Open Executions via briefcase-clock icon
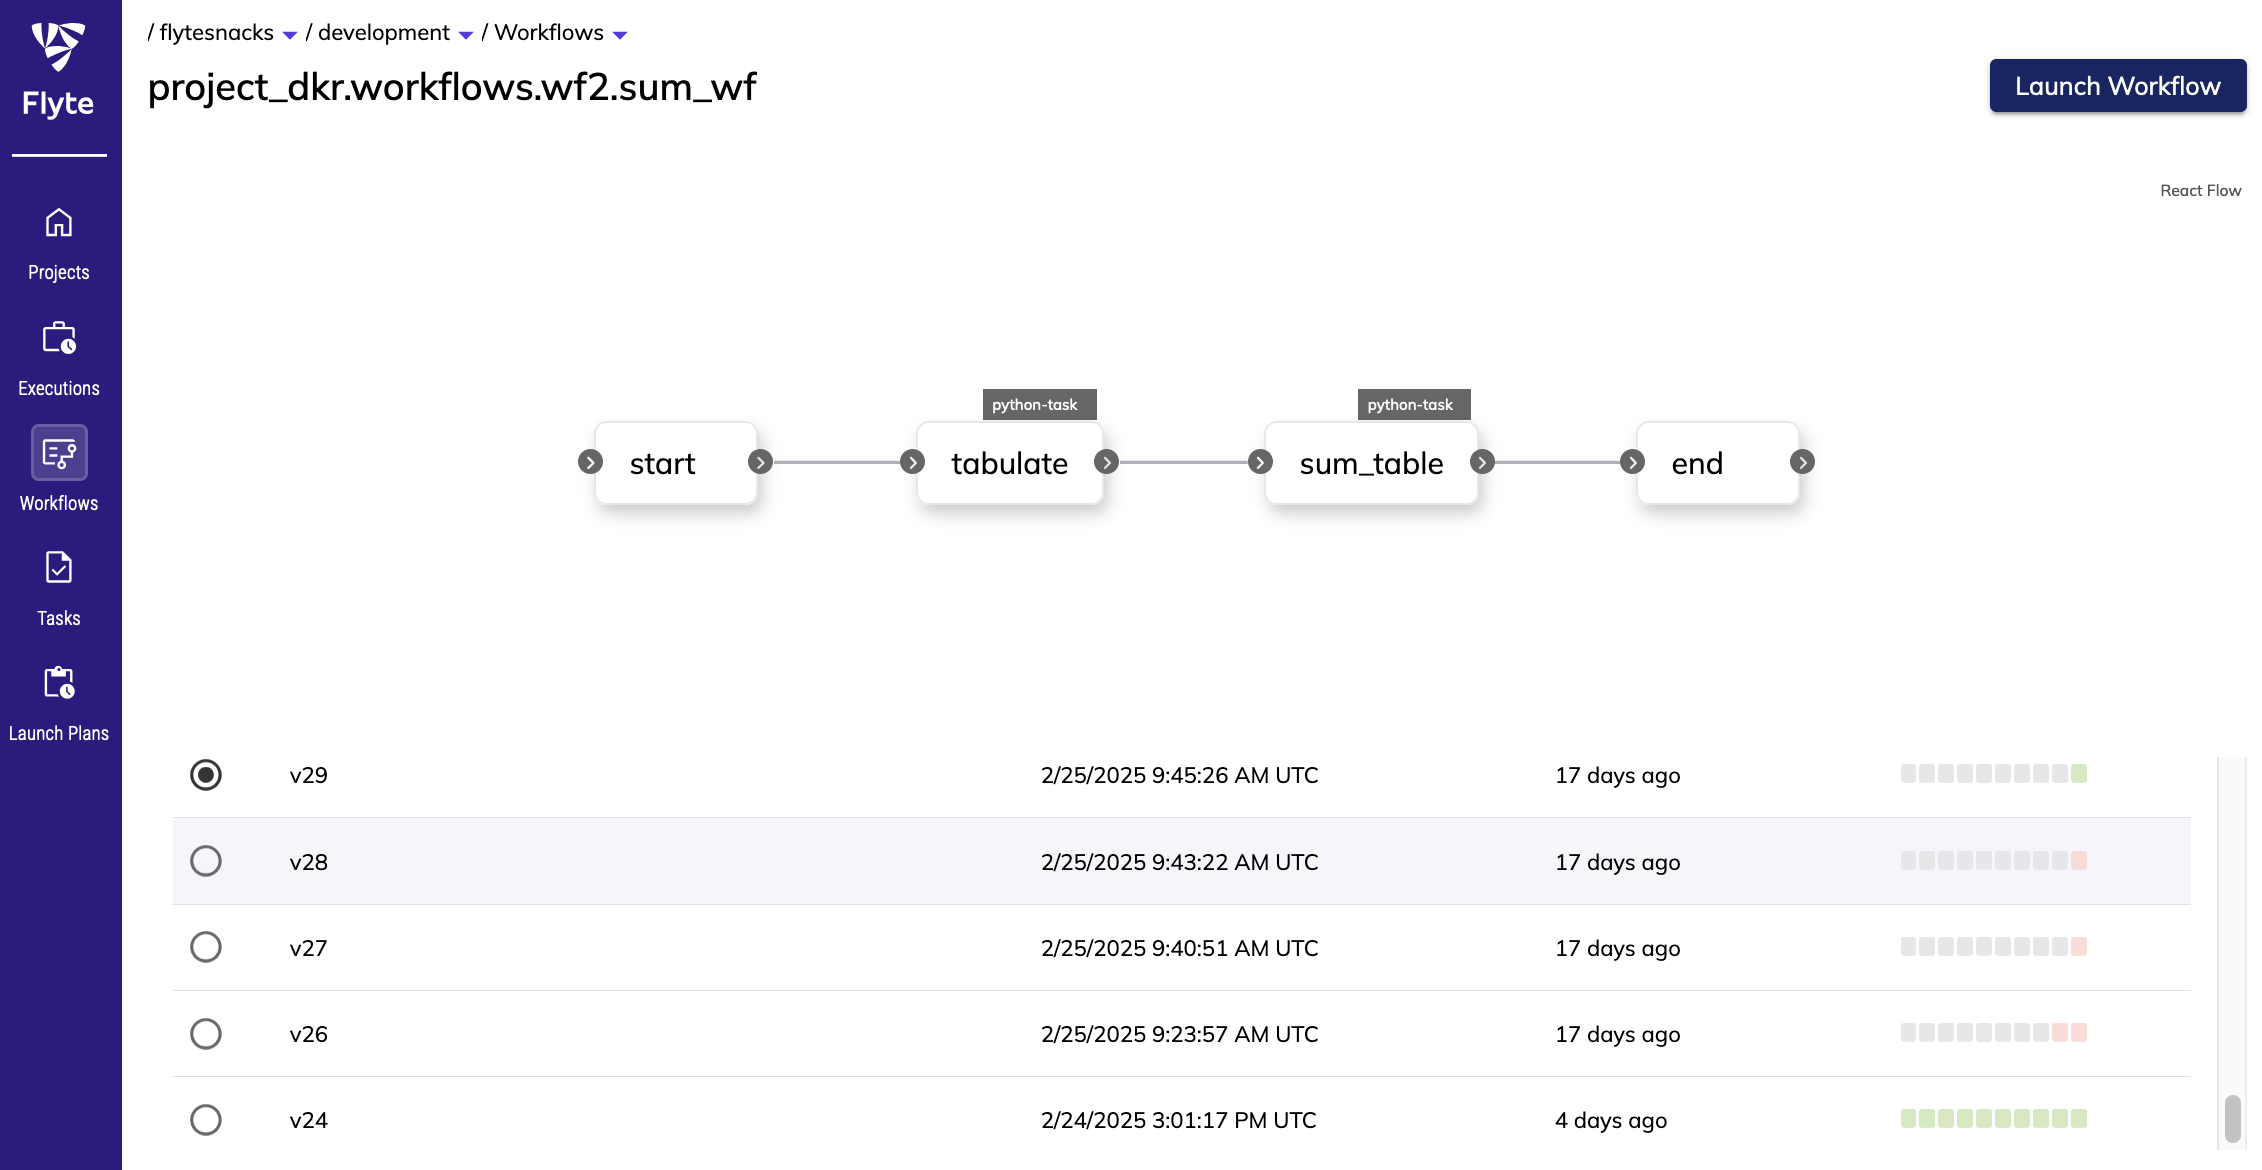Image resolution: width=2262 pixels, height=1170 pixels. (59, 338)
